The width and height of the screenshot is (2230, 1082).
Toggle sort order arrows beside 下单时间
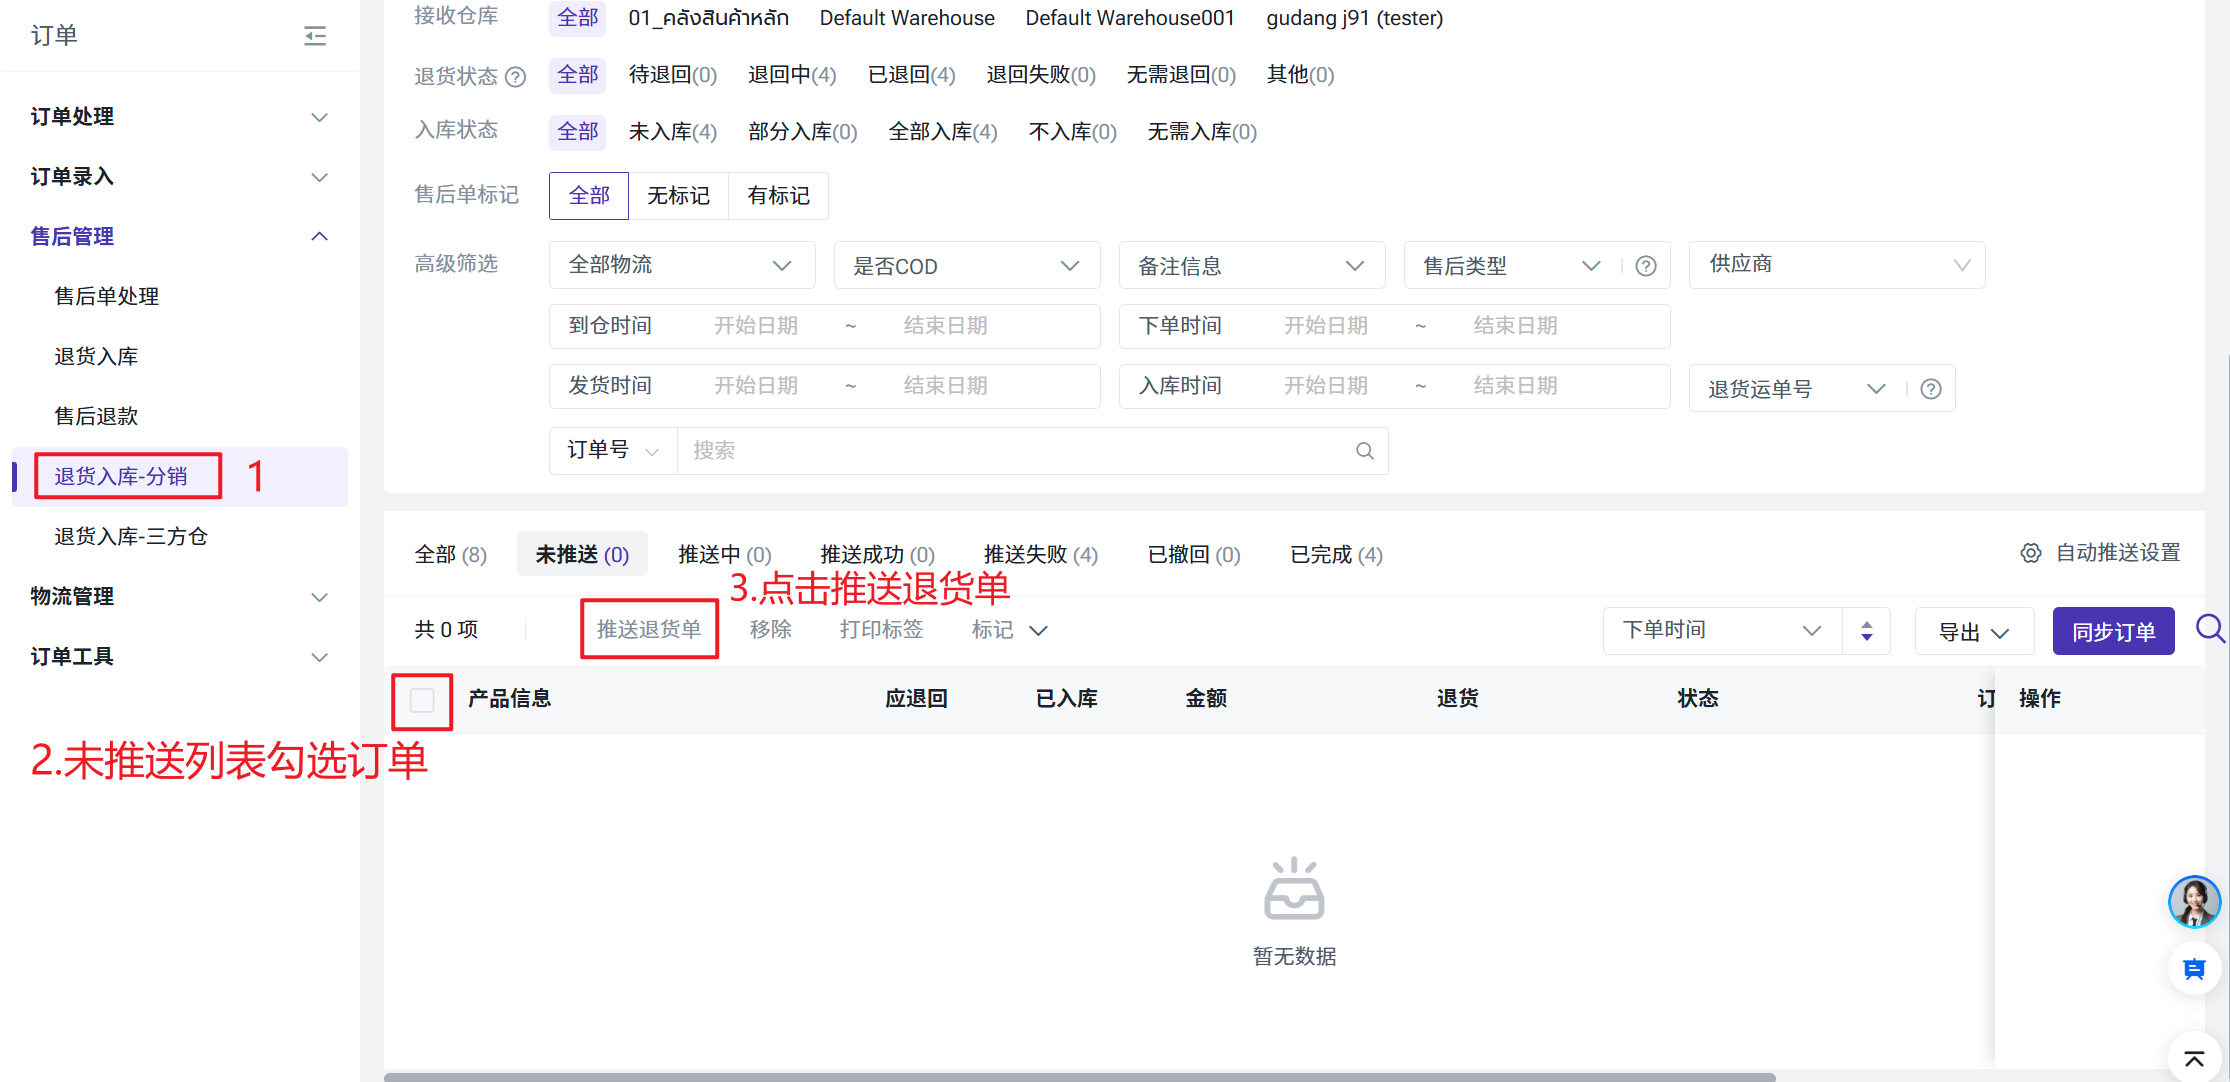pyautogui.click(x=1866, y=631)
